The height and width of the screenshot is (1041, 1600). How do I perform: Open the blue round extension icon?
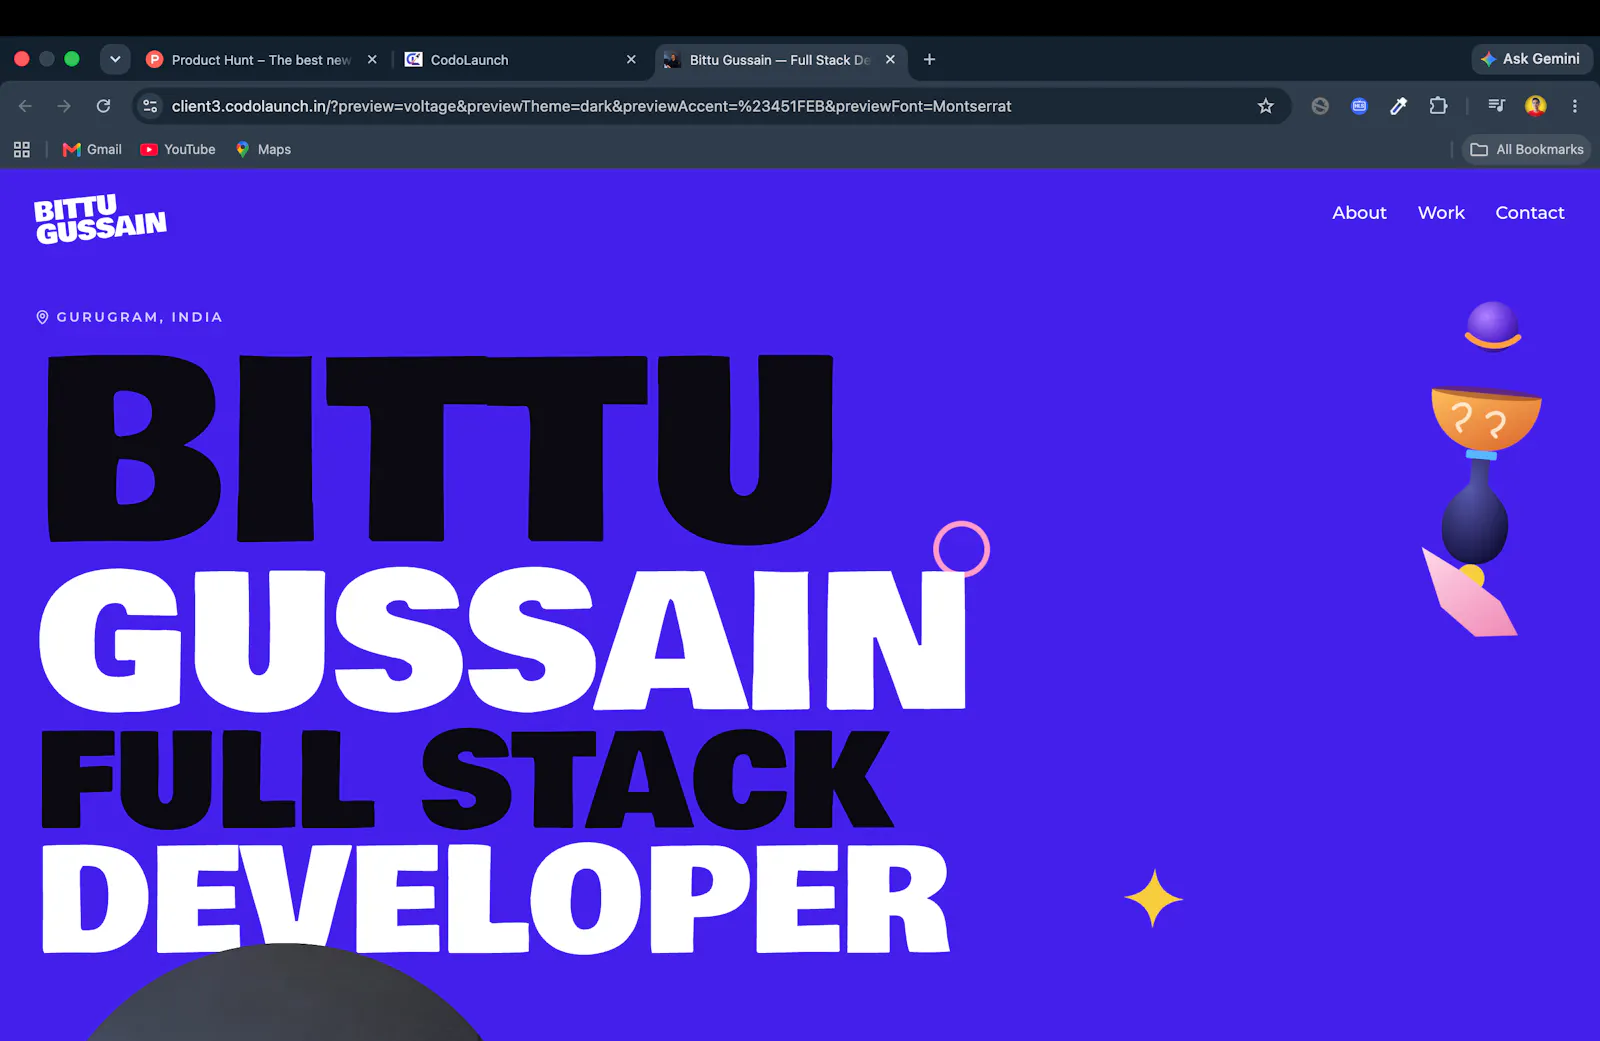1359,106
